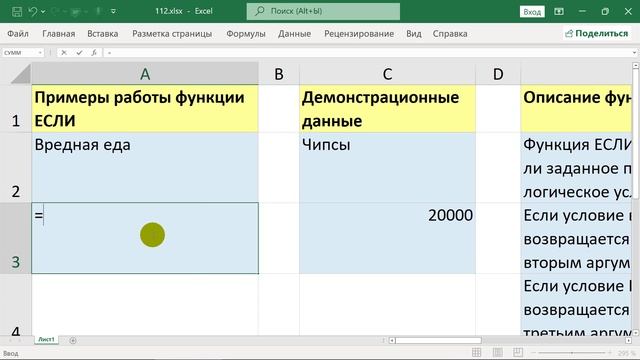Click the Select All corner triangle

click(20, 74)
